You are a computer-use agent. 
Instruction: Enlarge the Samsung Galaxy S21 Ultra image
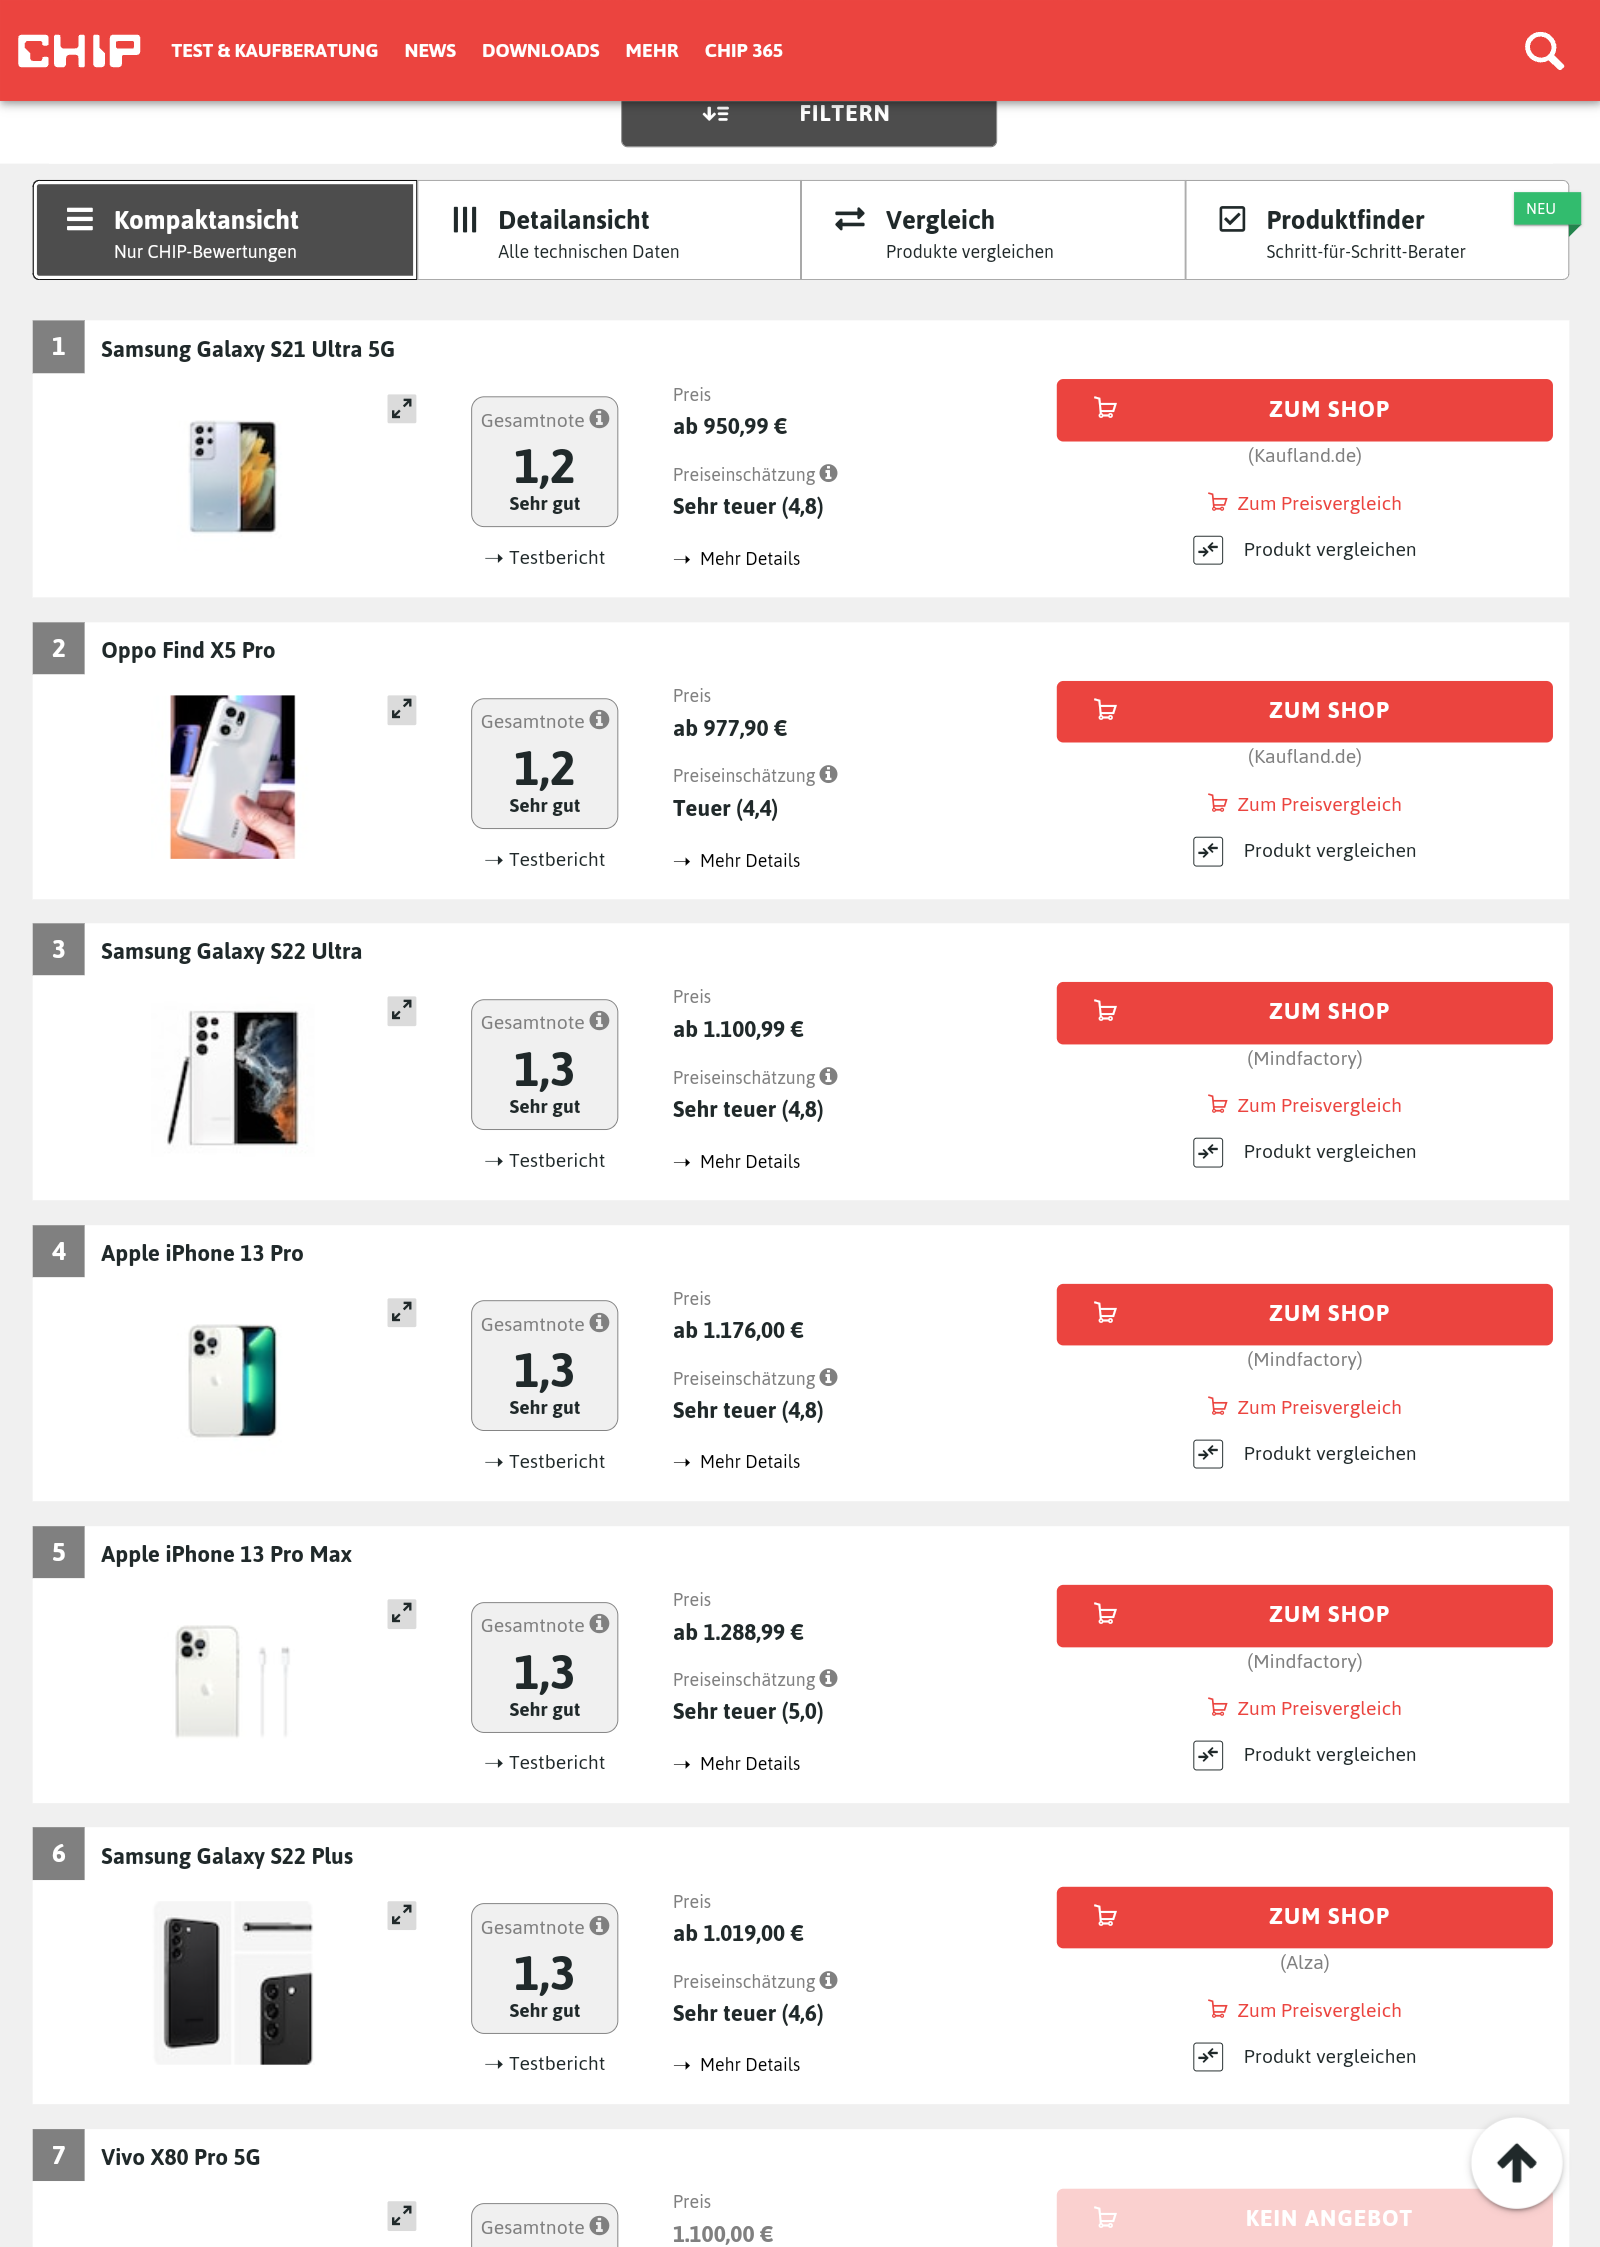(402, 408)
